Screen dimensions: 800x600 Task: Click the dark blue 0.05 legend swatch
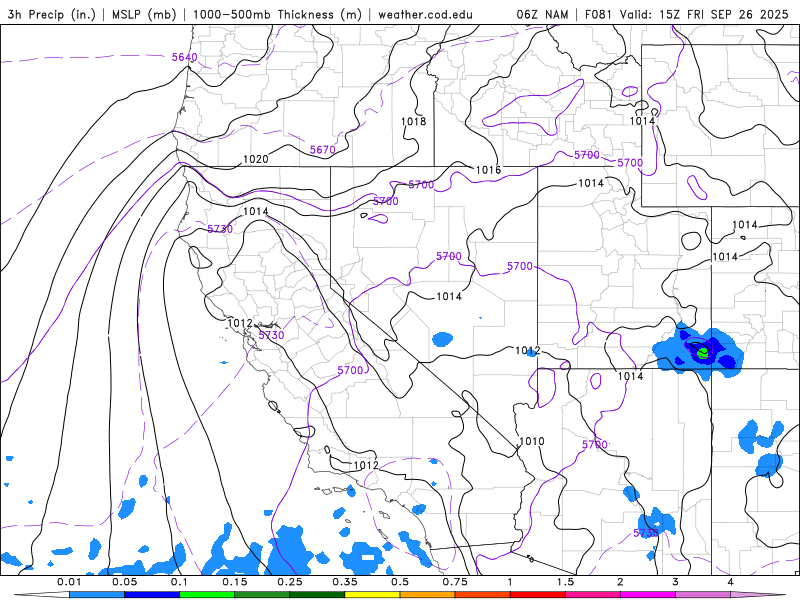(x=152, y=595)
